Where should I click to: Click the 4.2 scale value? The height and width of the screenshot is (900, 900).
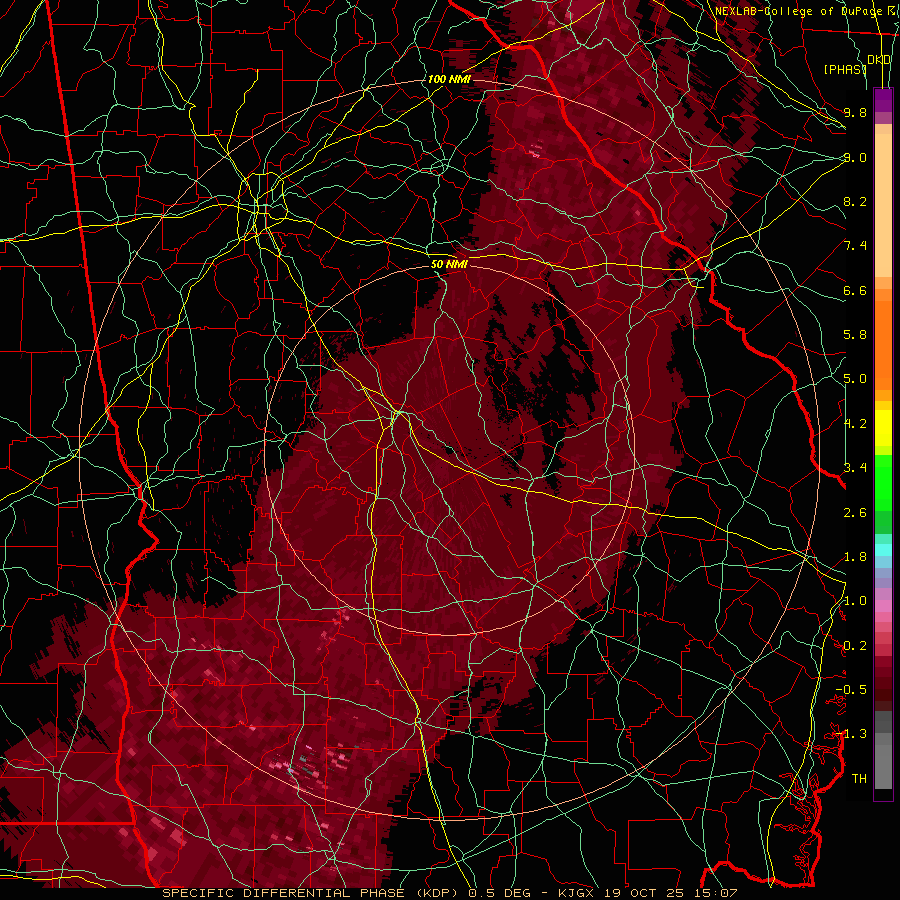click(855, 424)
